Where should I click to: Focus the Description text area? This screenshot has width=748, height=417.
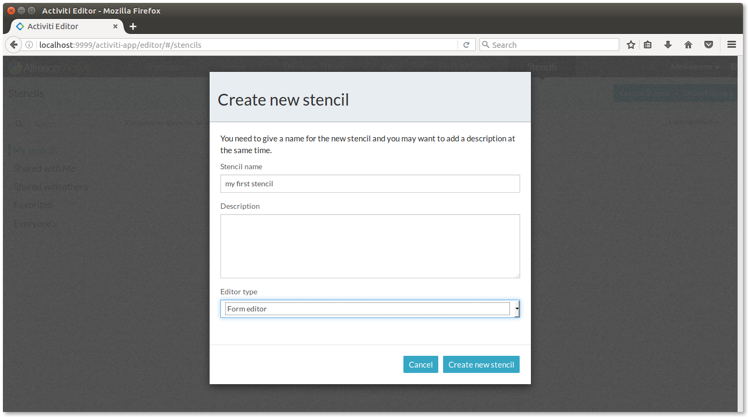pos(369,246)
